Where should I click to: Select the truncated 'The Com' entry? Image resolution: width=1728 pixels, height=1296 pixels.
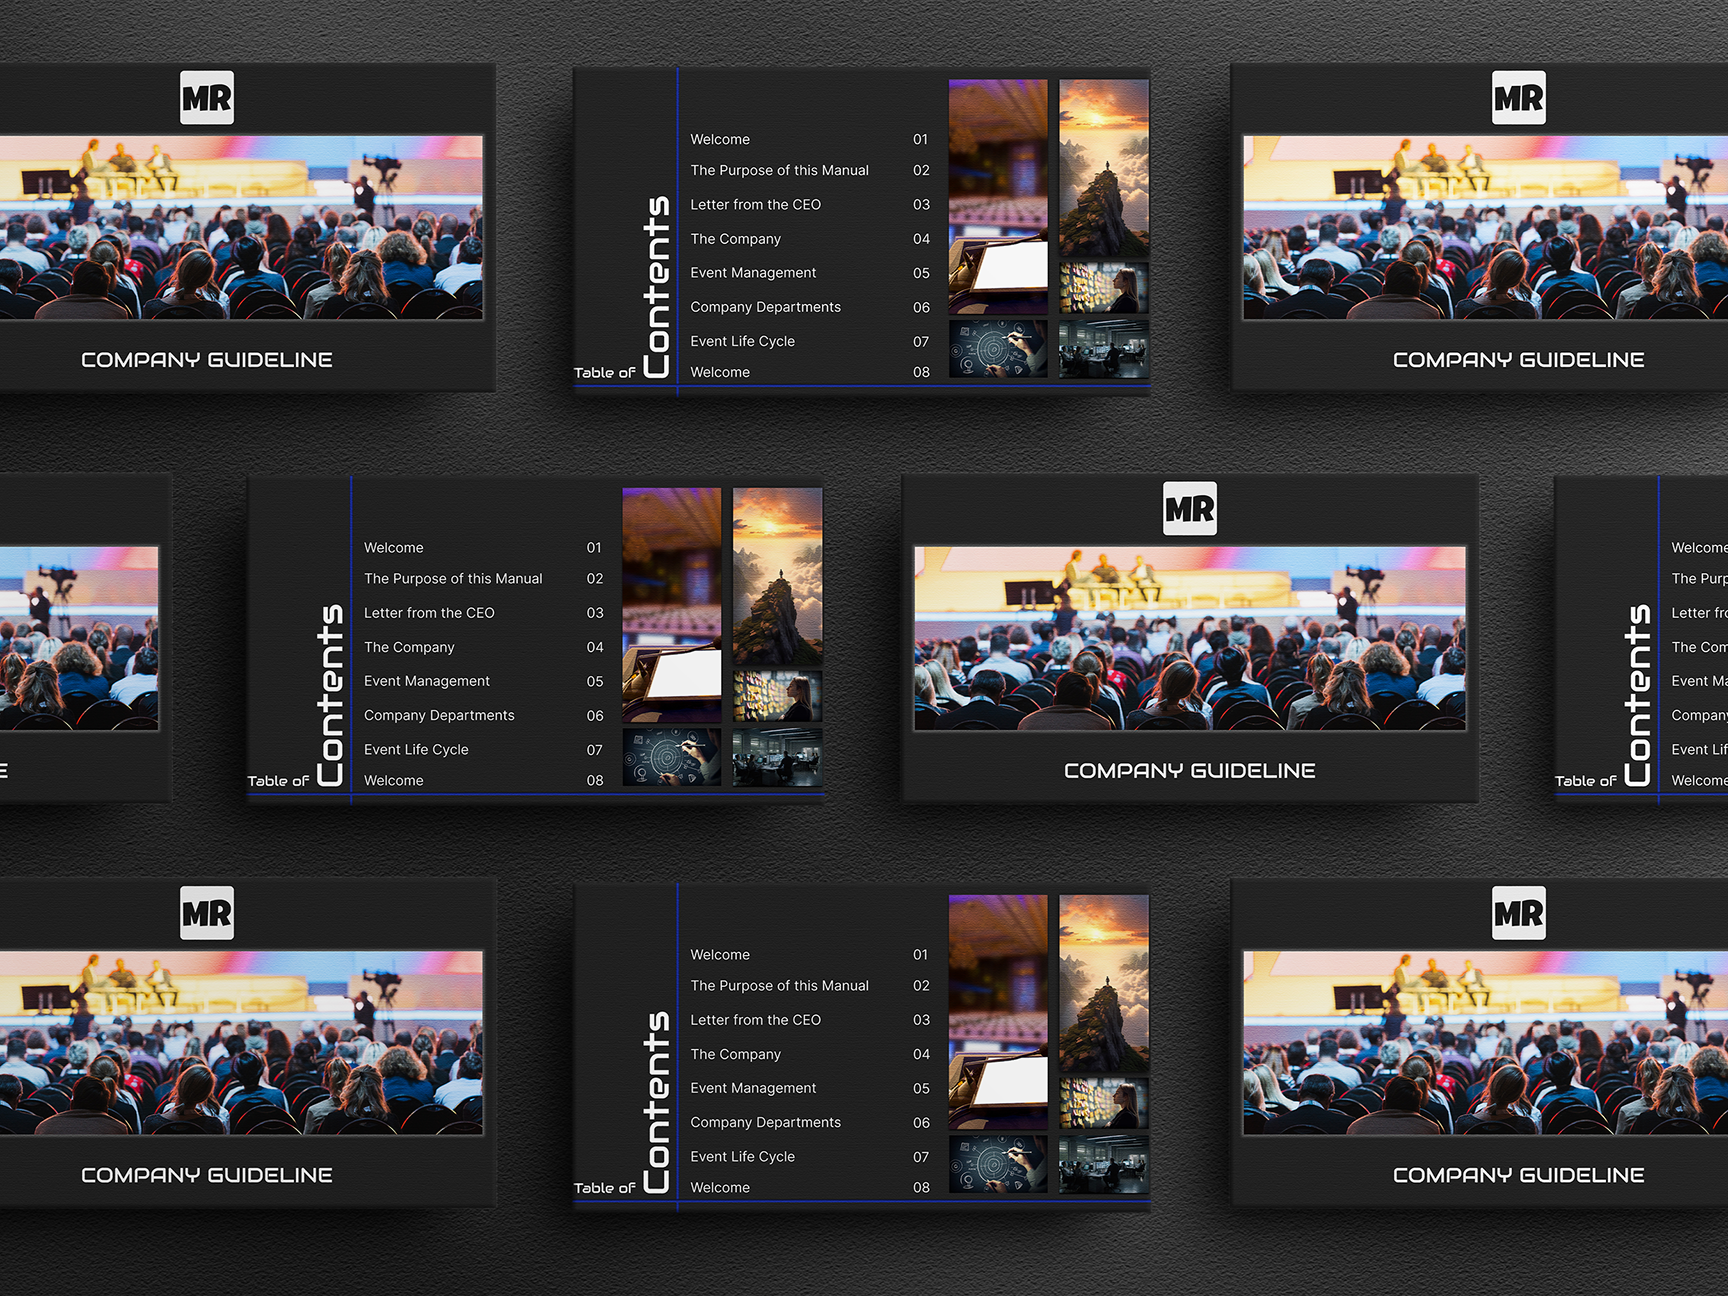(x=1699, y=647)
